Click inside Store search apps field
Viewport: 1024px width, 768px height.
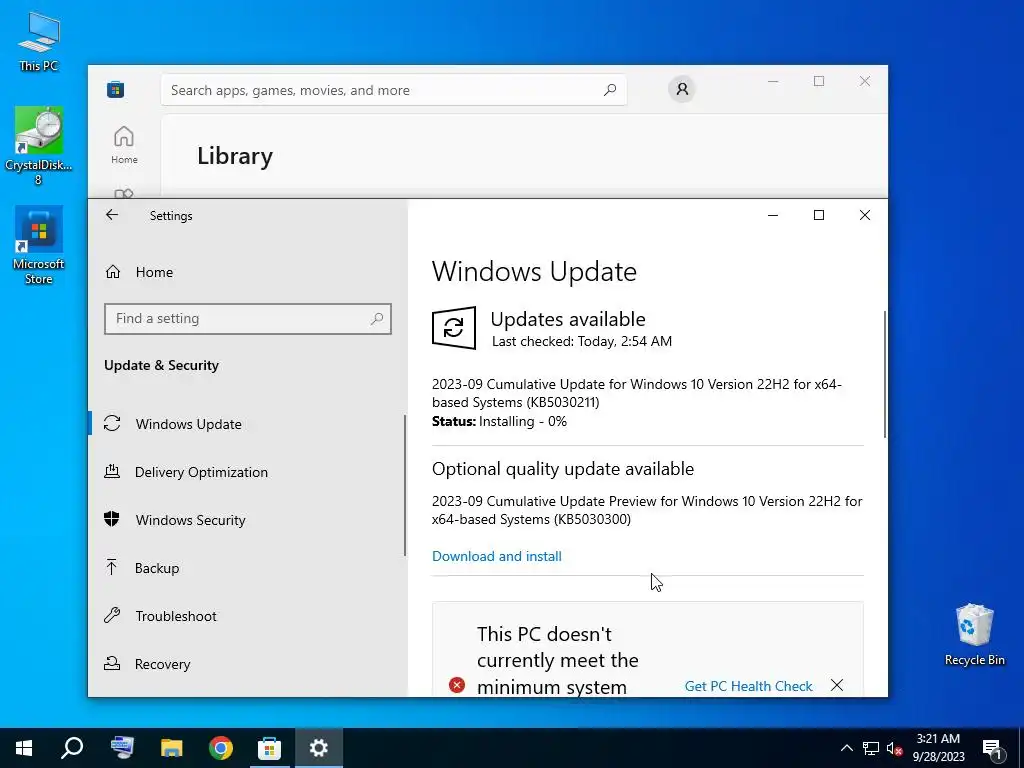[394, 90]
